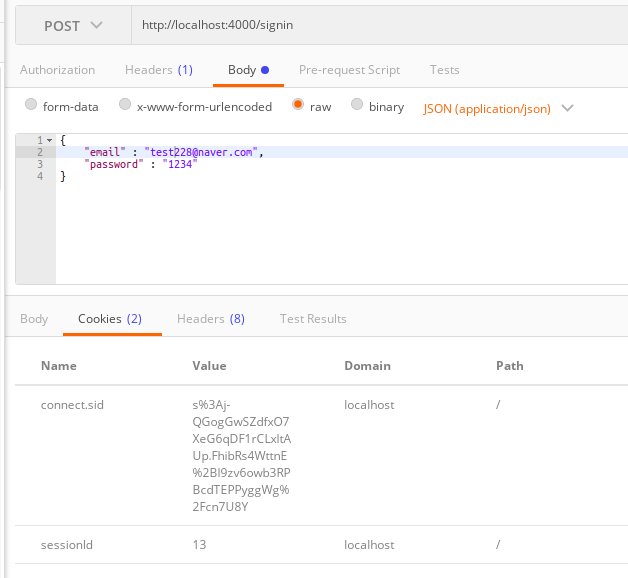Viewport: 628px width, 578px height.
Task: Choose the x-www-form-urlencoded option
Action: (x=125, y=105)
